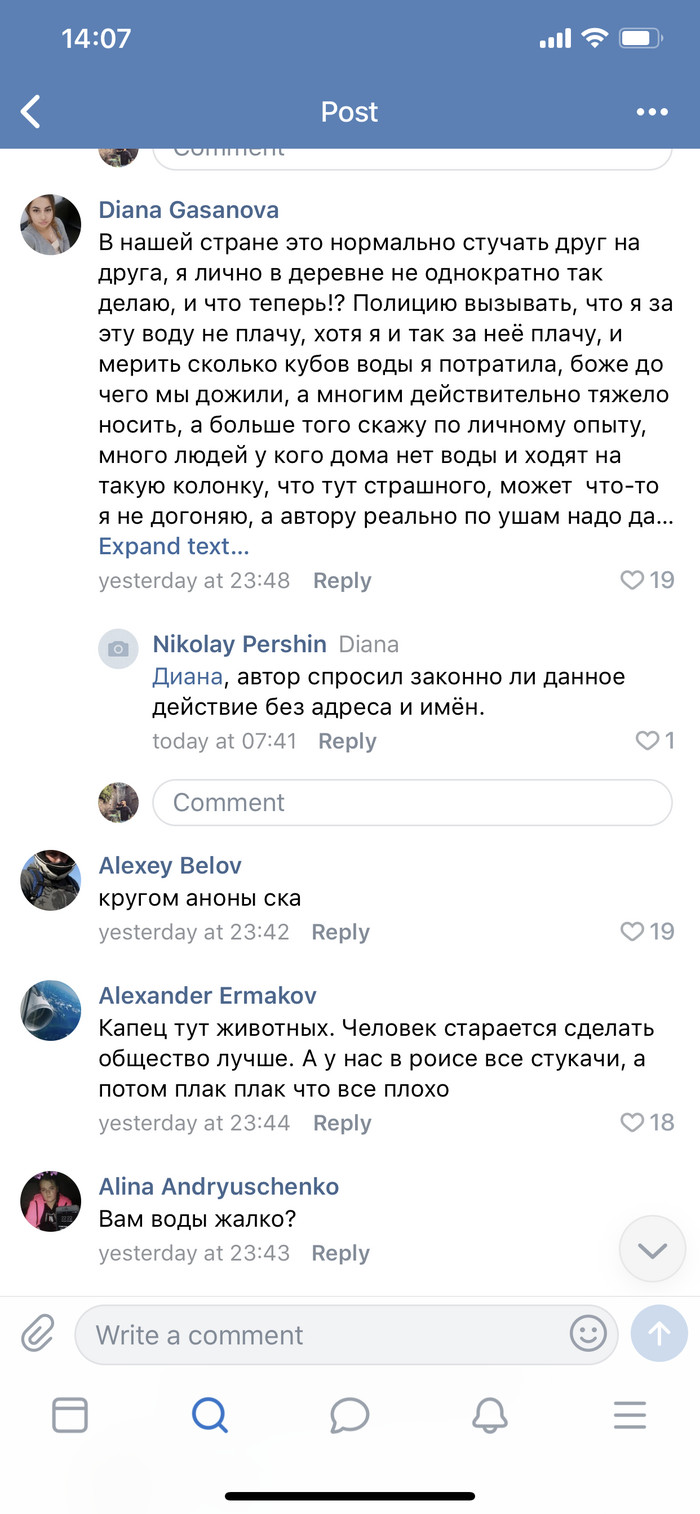
Task: Expand text of Diana's comment
Action: tap(174, 547)
